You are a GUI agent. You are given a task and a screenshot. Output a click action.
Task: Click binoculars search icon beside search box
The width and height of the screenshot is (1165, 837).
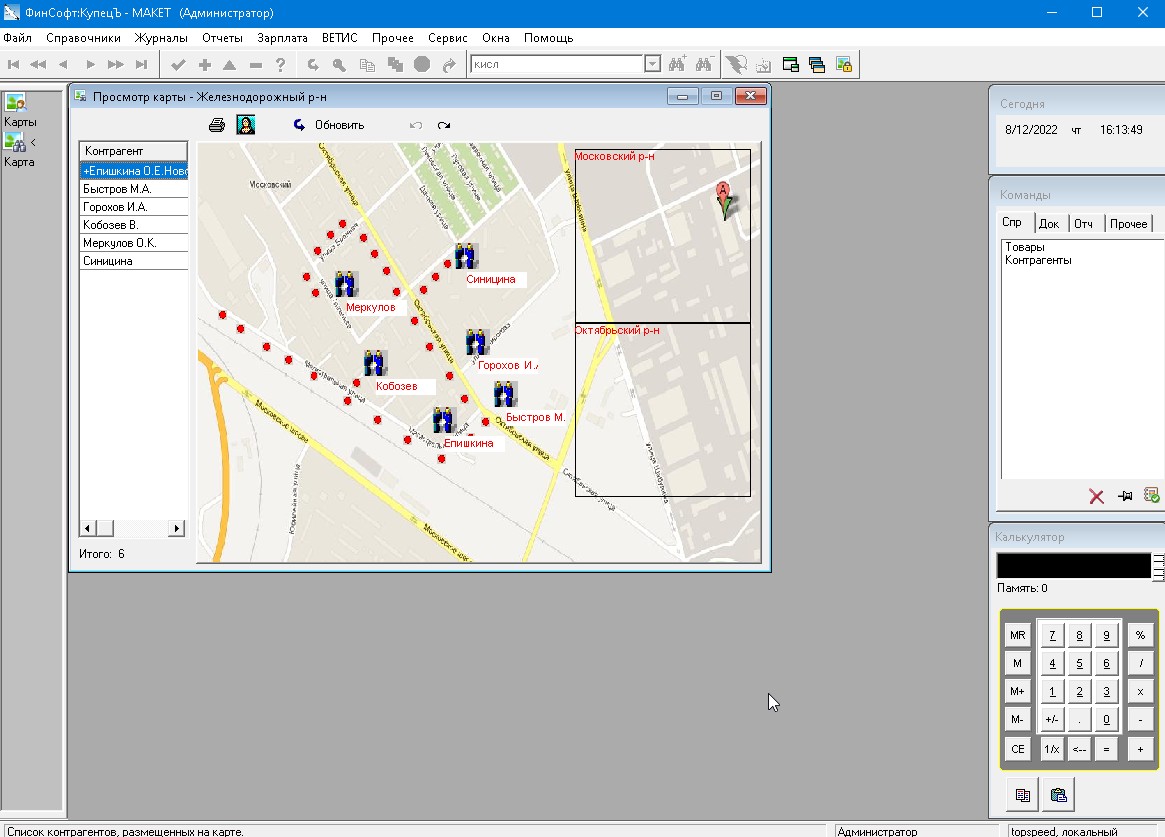[x=678, y=64]
